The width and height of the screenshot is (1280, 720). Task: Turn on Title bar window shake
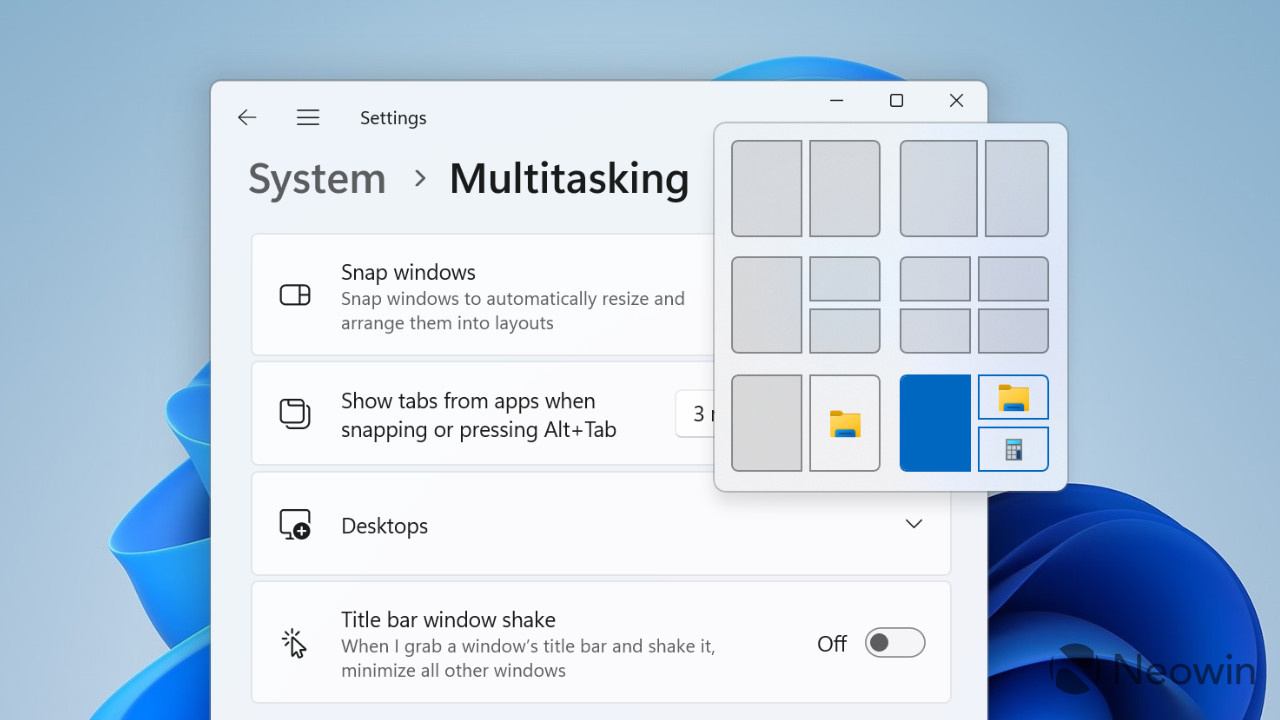(x=895, y=643)
